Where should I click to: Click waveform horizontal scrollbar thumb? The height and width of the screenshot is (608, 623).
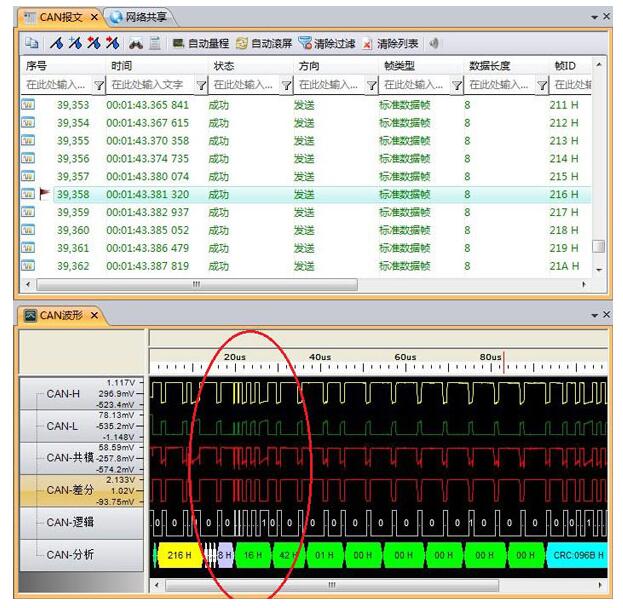point(332,585)
